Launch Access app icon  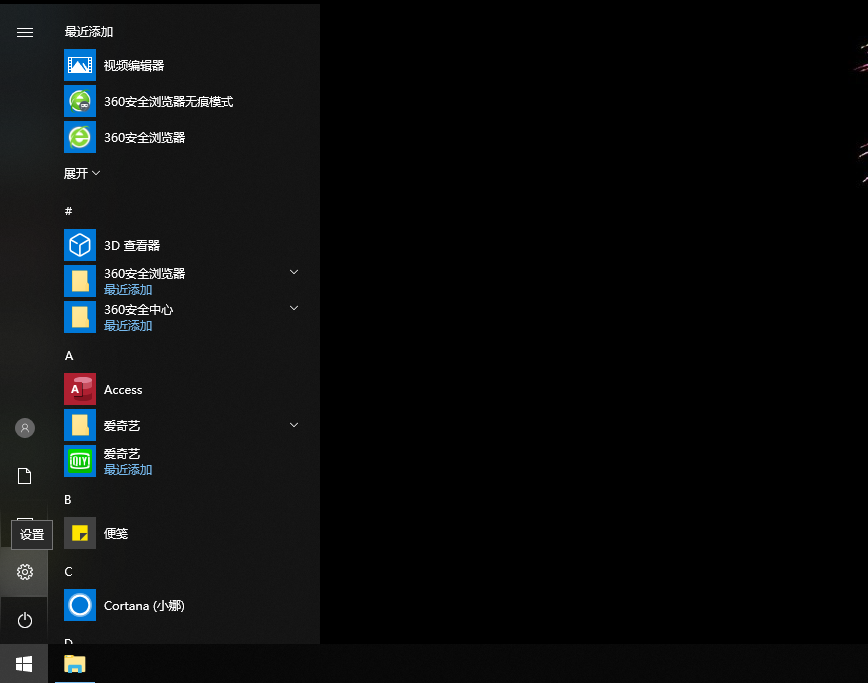(80, 389)
